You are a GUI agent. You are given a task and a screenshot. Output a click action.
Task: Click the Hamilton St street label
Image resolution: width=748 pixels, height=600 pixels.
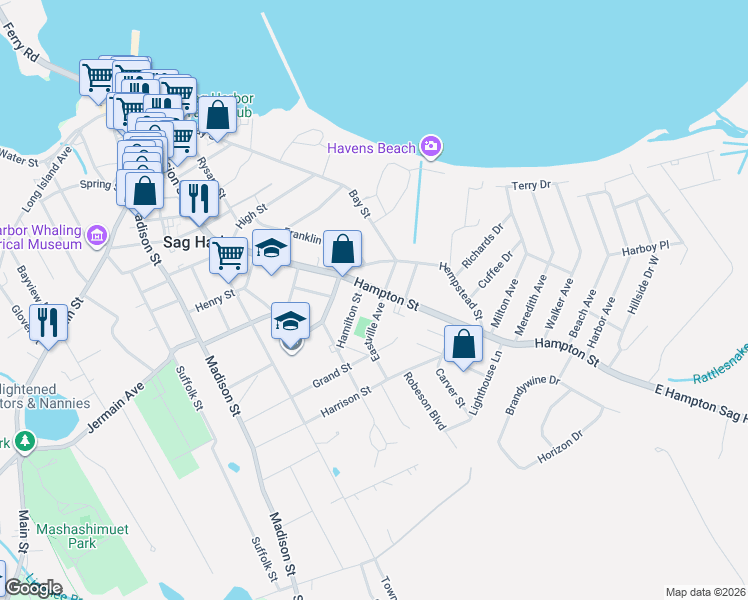point(349,321)
